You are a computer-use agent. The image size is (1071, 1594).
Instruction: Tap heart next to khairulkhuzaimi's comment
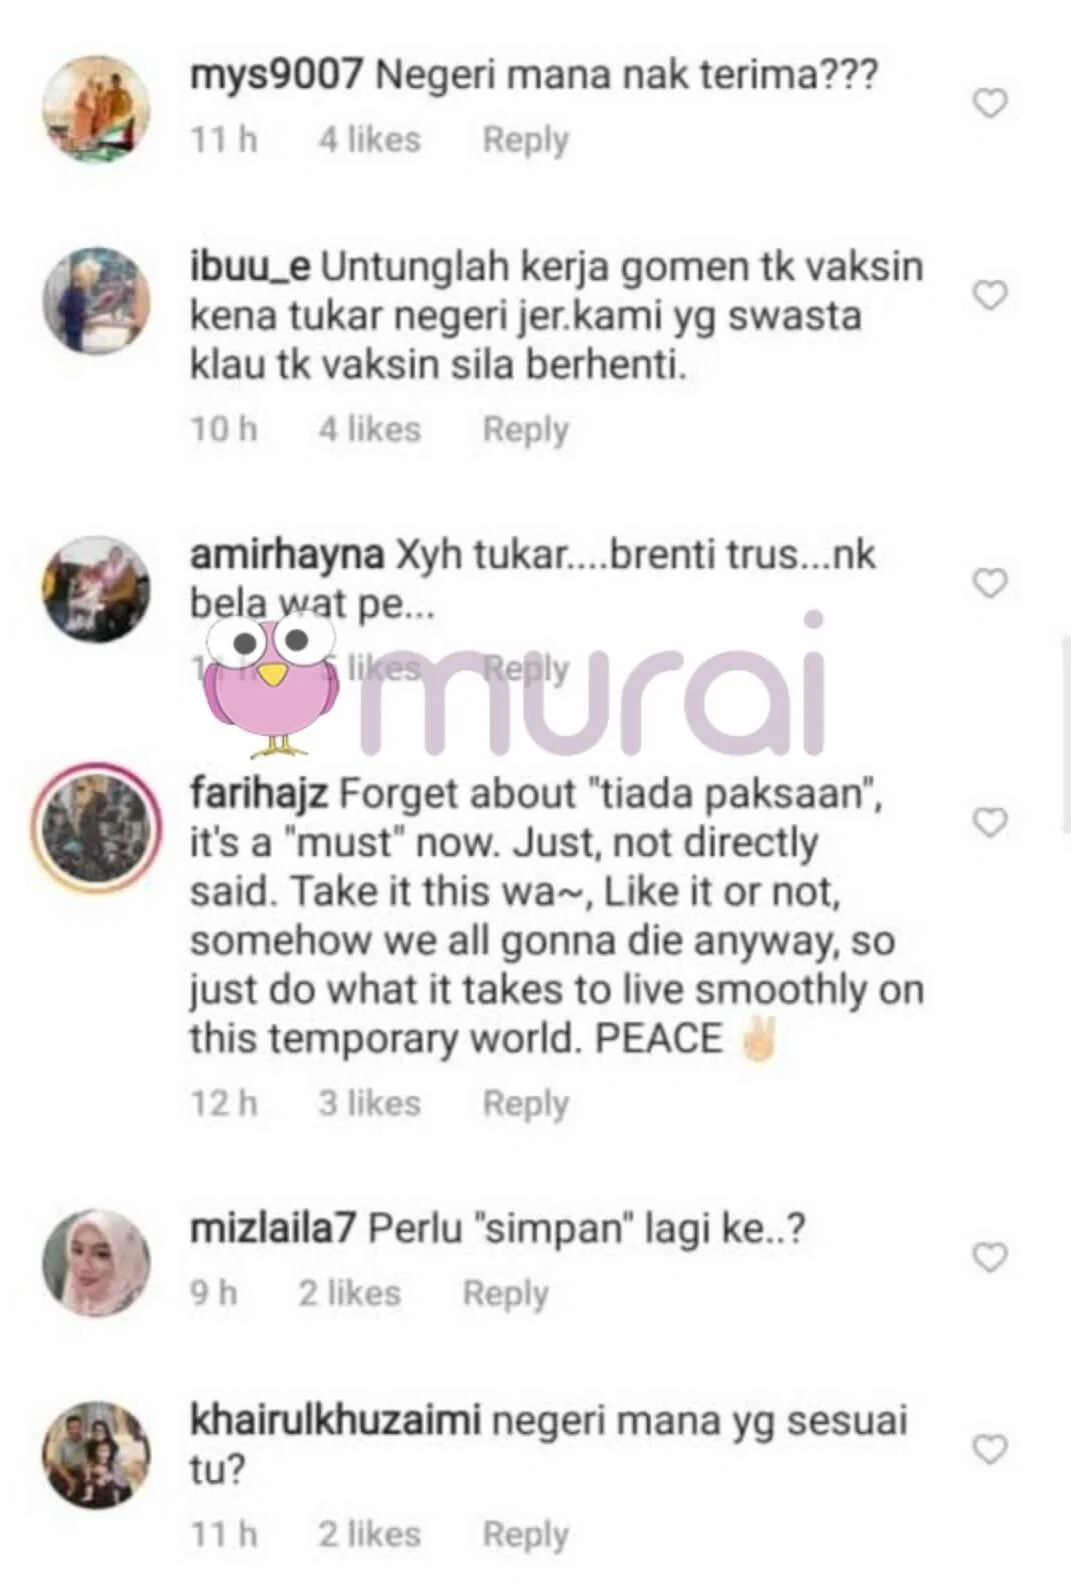click(990, 1449)
